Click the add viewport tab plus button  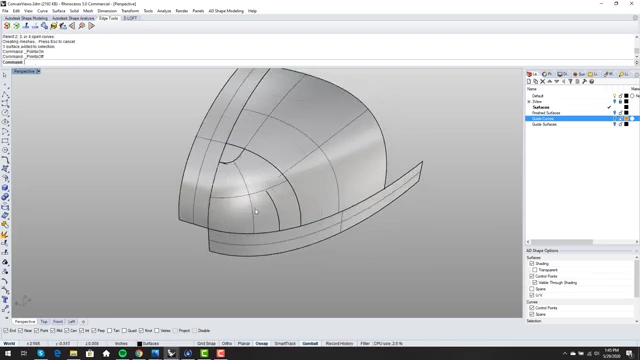click(83, 322)
